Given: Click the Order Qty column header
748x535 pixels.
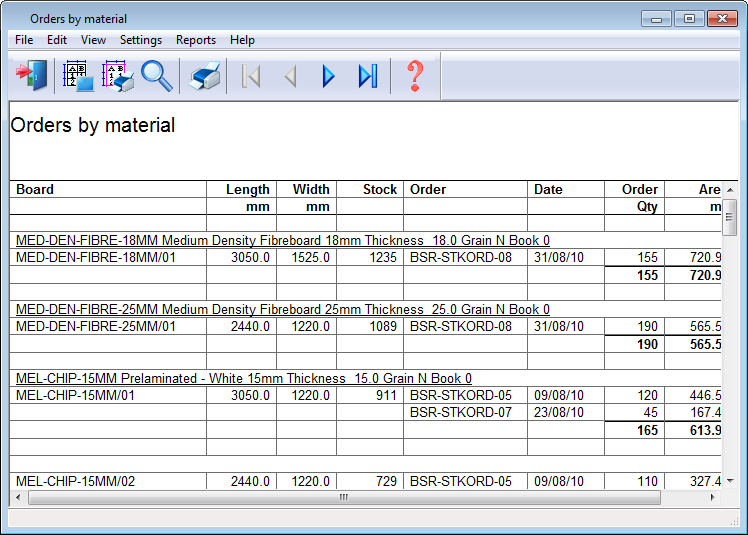Looking at the screenshot, I should point(640,198).
